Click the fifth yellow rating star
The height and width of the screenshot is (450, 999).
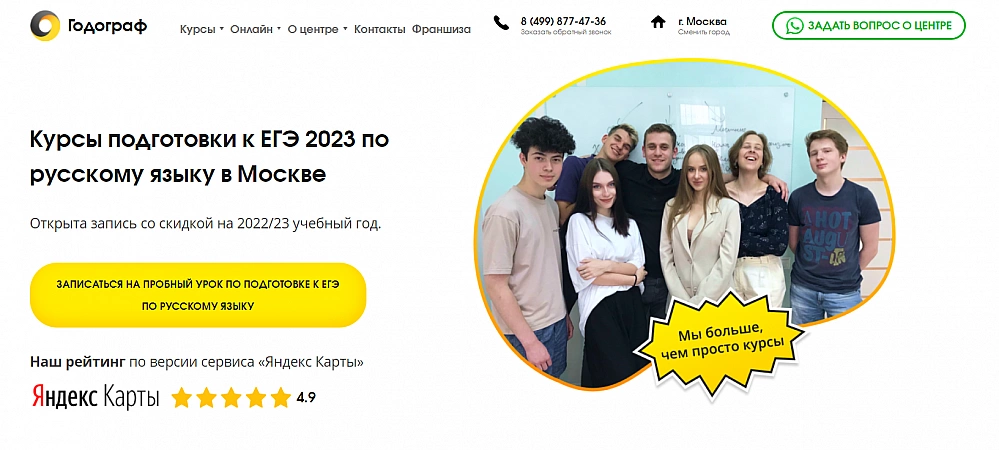coord(280,397)
